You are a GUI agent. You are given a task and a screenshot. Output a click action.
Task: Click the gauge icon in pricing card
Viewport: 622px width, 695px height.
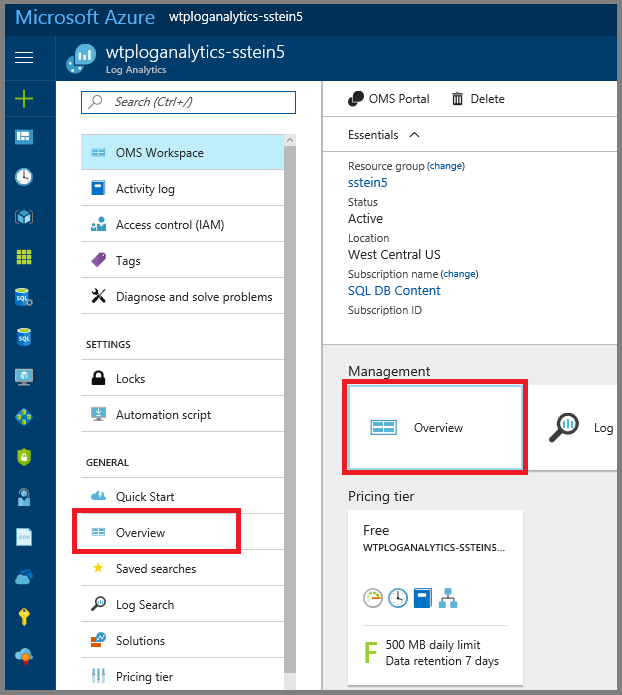(x=373, y=598)
